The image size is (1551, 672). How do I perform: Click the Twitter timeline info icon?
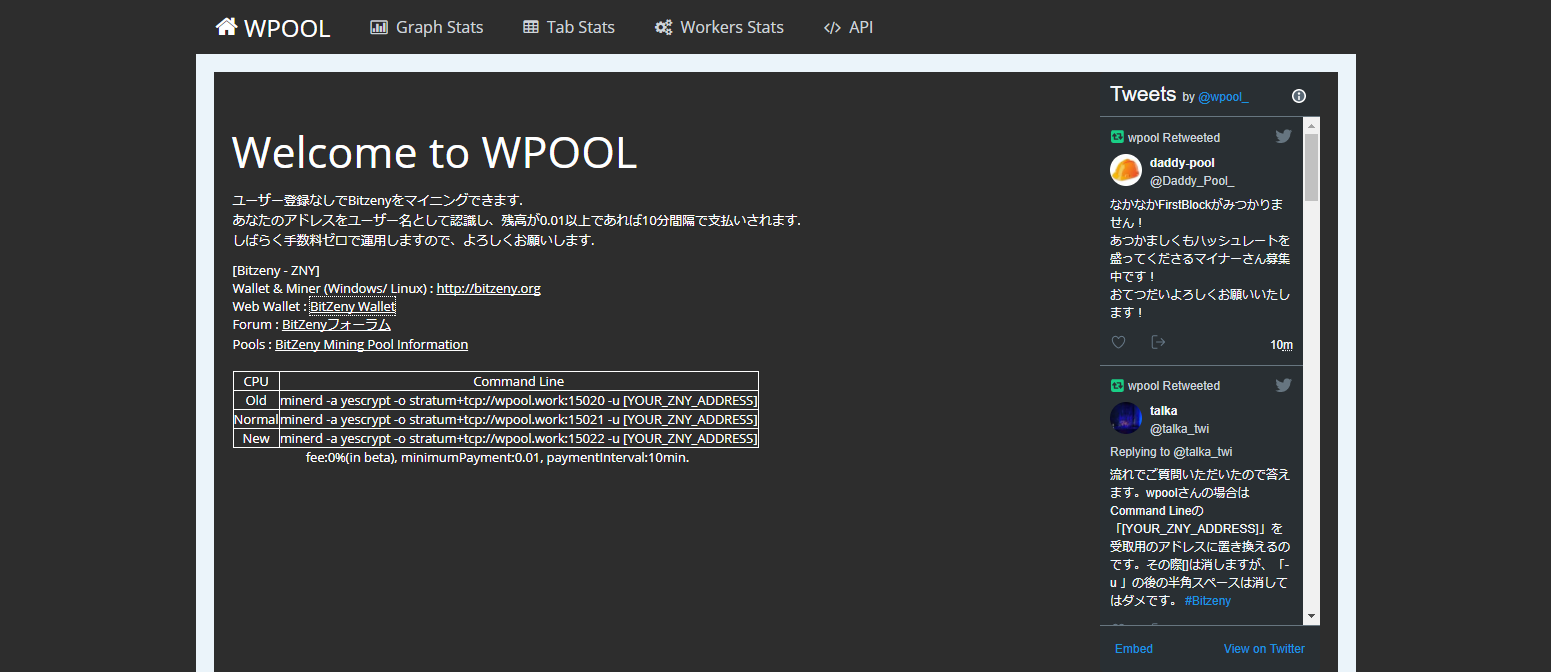point(1299,96)
